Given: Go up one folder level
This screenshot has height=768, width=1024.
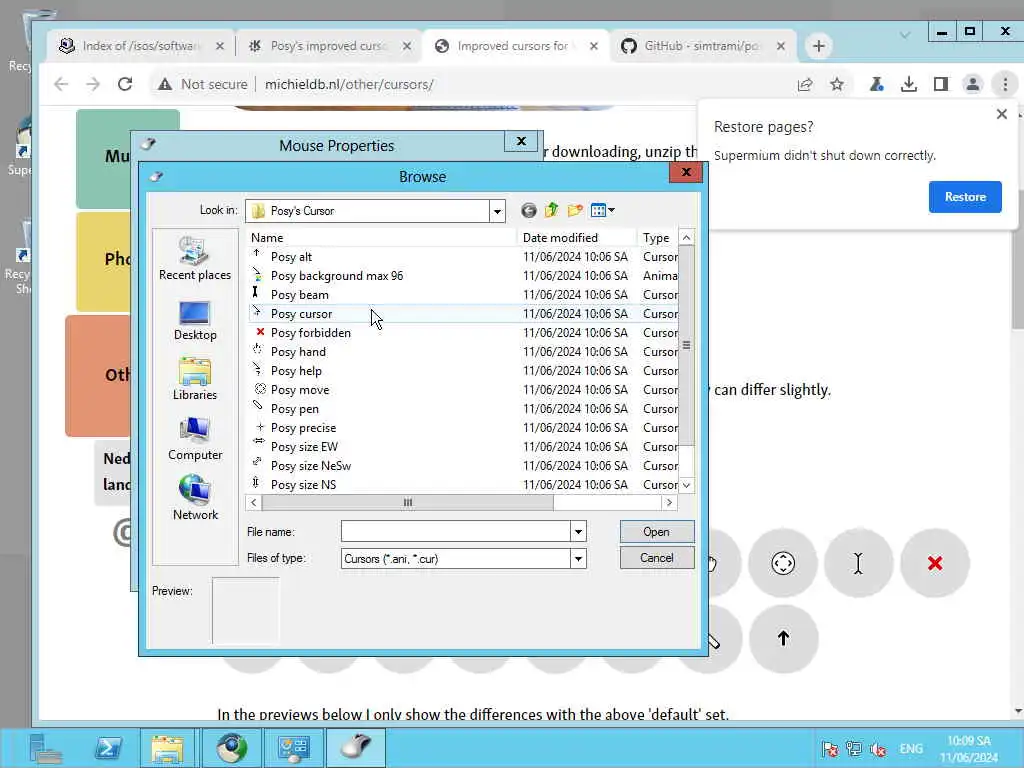Looking at the screenshot, I should [x=552, y=210].
